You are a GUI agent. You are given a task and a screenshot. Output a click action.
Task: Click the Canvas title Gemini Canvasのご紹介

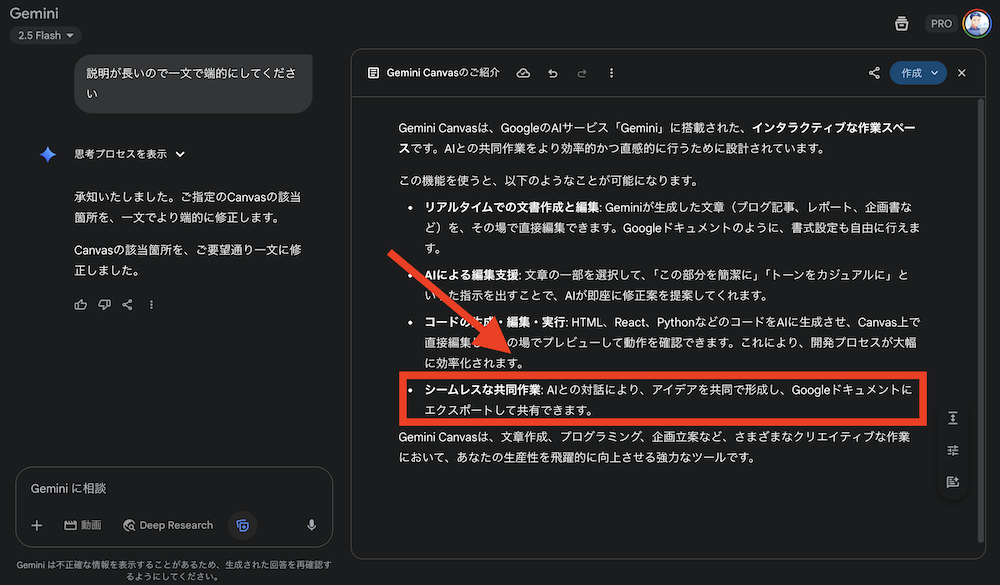coord(443,73)
